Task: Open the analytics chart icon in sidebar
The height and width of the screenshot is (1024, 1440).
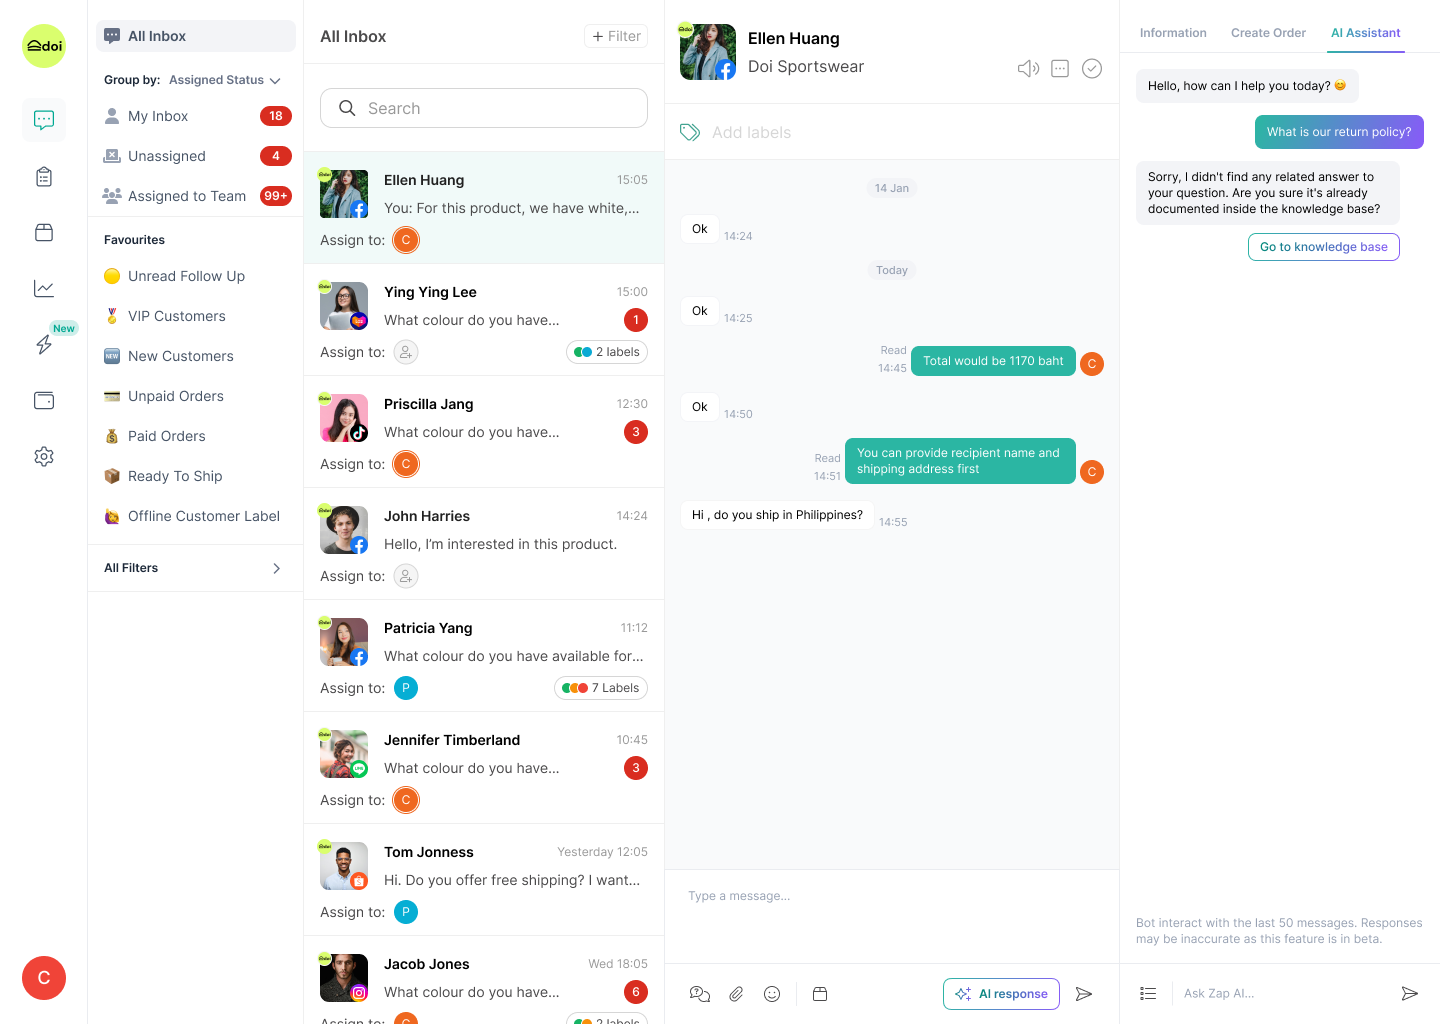Action: coord(44,288)
